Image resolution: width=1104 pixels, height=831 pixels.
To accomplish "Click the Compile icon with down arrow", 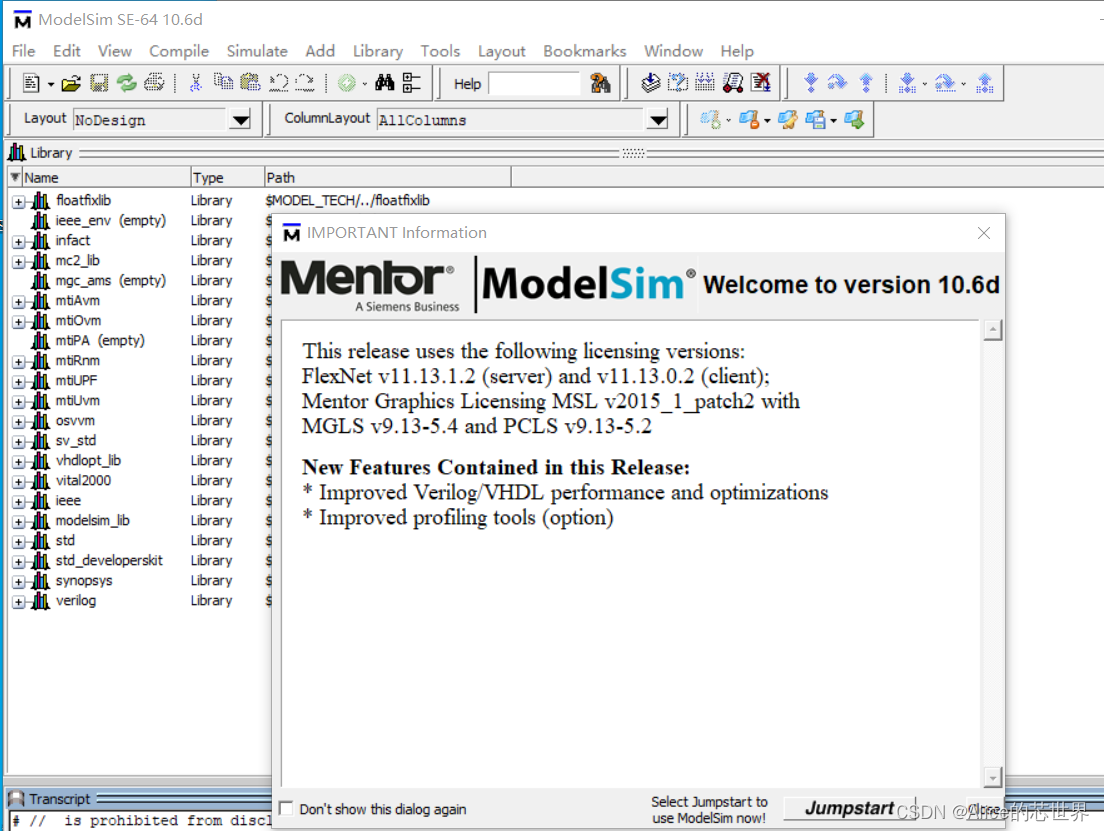I will (x=651, y=83).
